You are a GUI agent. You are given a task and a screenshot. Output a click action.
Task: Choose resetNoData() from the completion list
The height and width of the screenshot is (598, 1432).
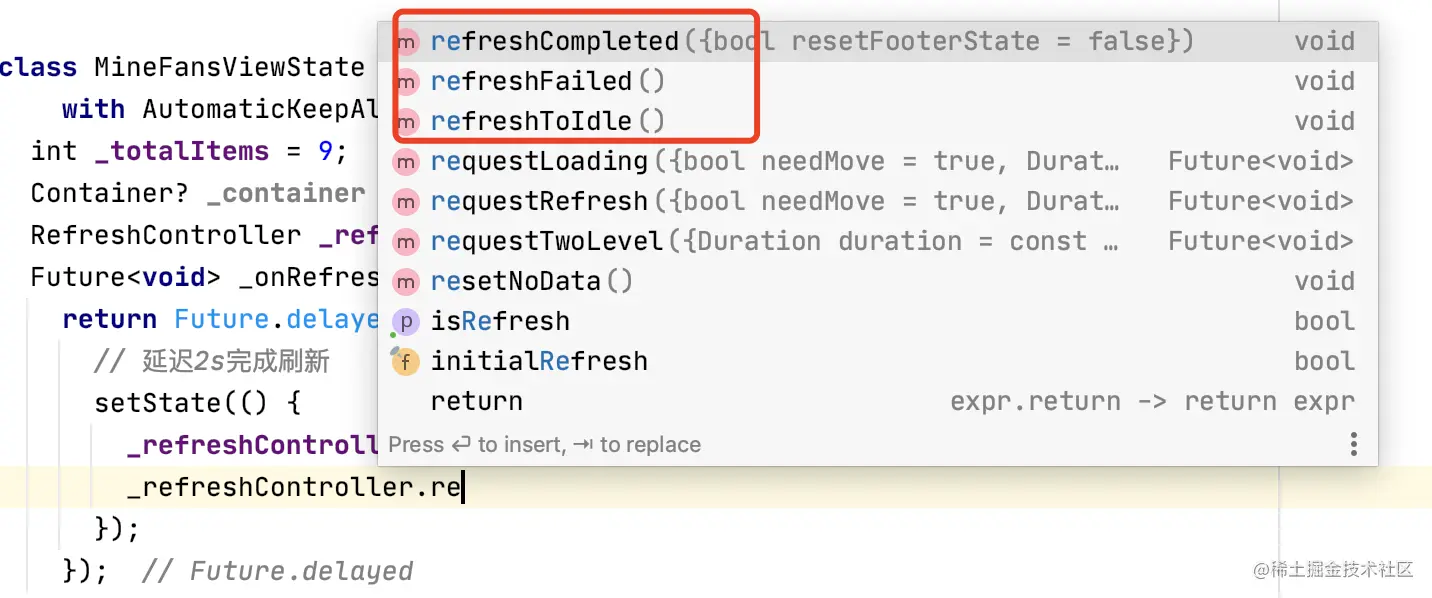click(532, 282)
